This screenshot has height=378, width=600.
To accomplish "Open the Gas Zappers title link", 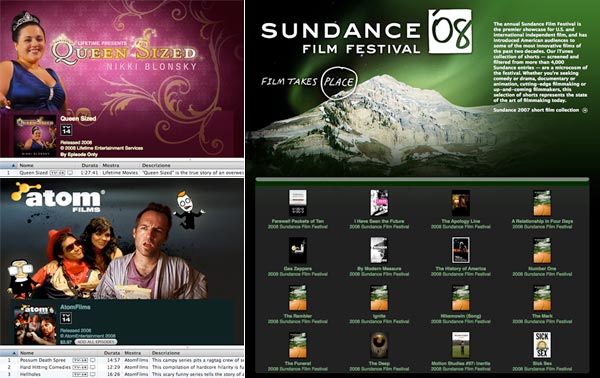I will 297,269.
